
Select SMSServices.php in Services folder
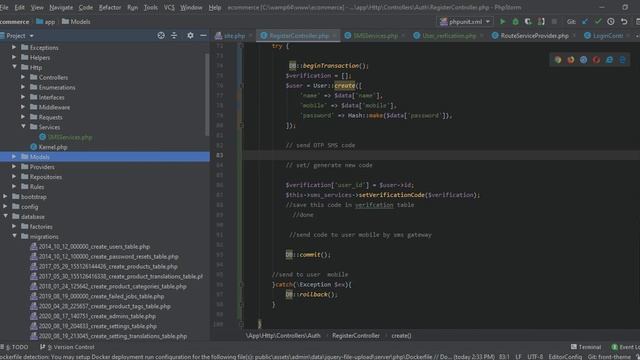[x=66, y=137]
